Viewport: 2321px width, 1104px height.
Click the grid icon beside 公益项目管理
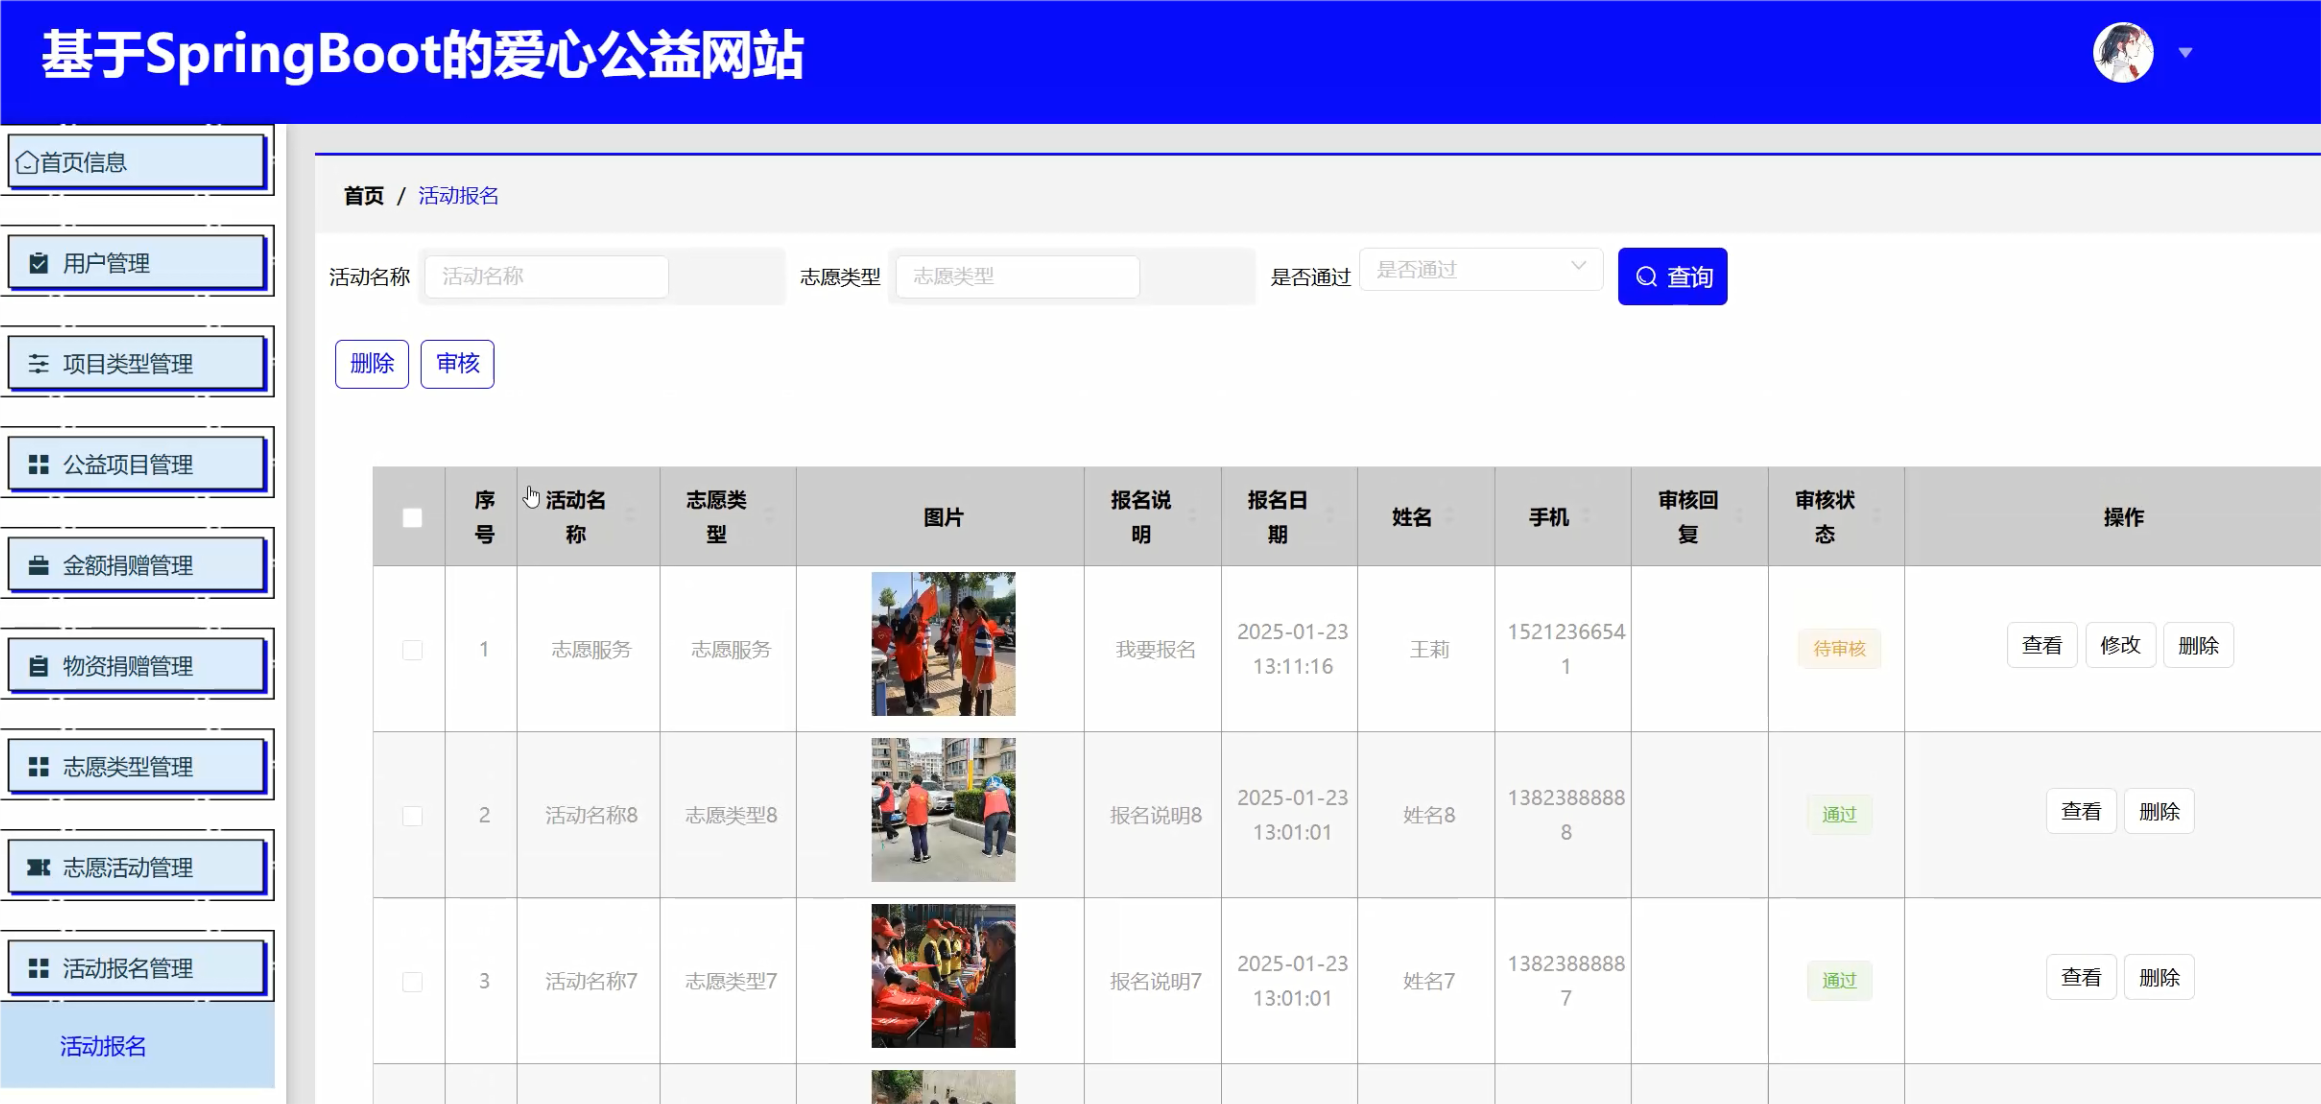[x=39, y=465]
